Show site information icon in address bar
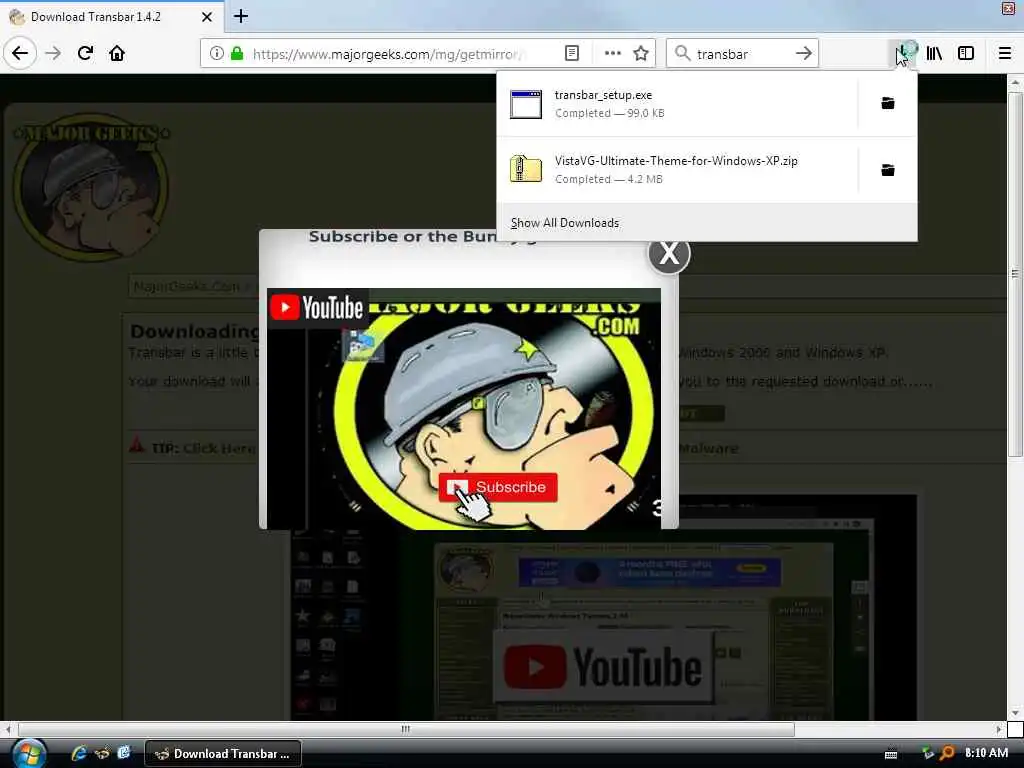 pyautogui.click(x=217, y=54)
